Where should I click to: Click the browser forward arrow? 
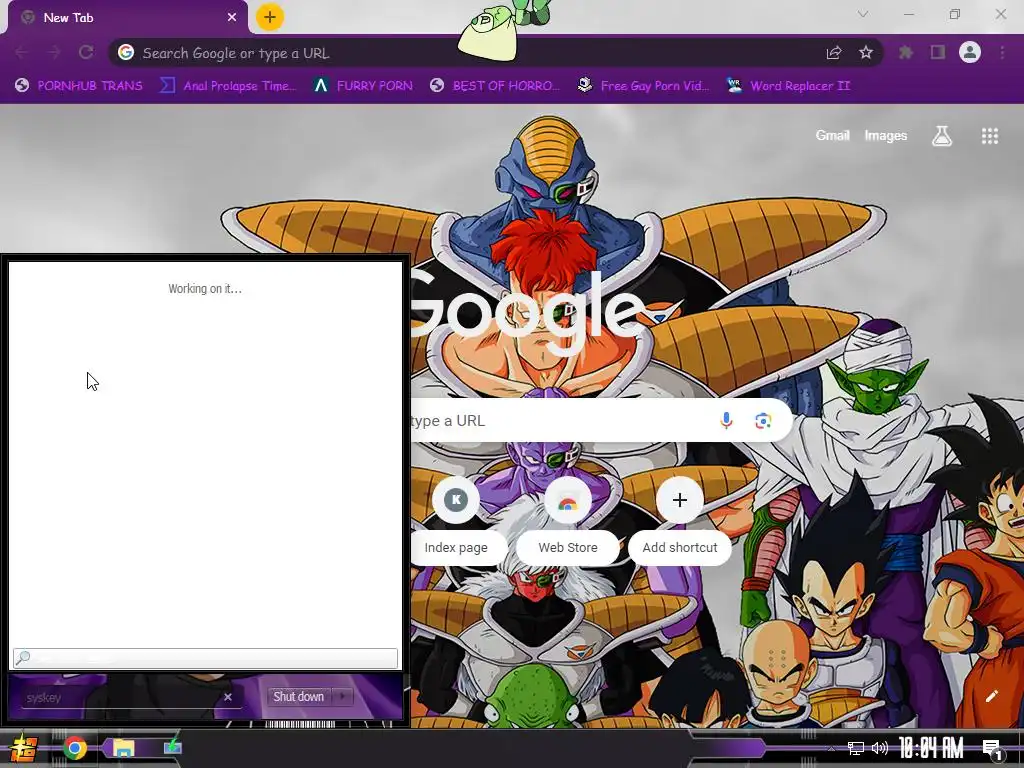(x=54, y=52)
